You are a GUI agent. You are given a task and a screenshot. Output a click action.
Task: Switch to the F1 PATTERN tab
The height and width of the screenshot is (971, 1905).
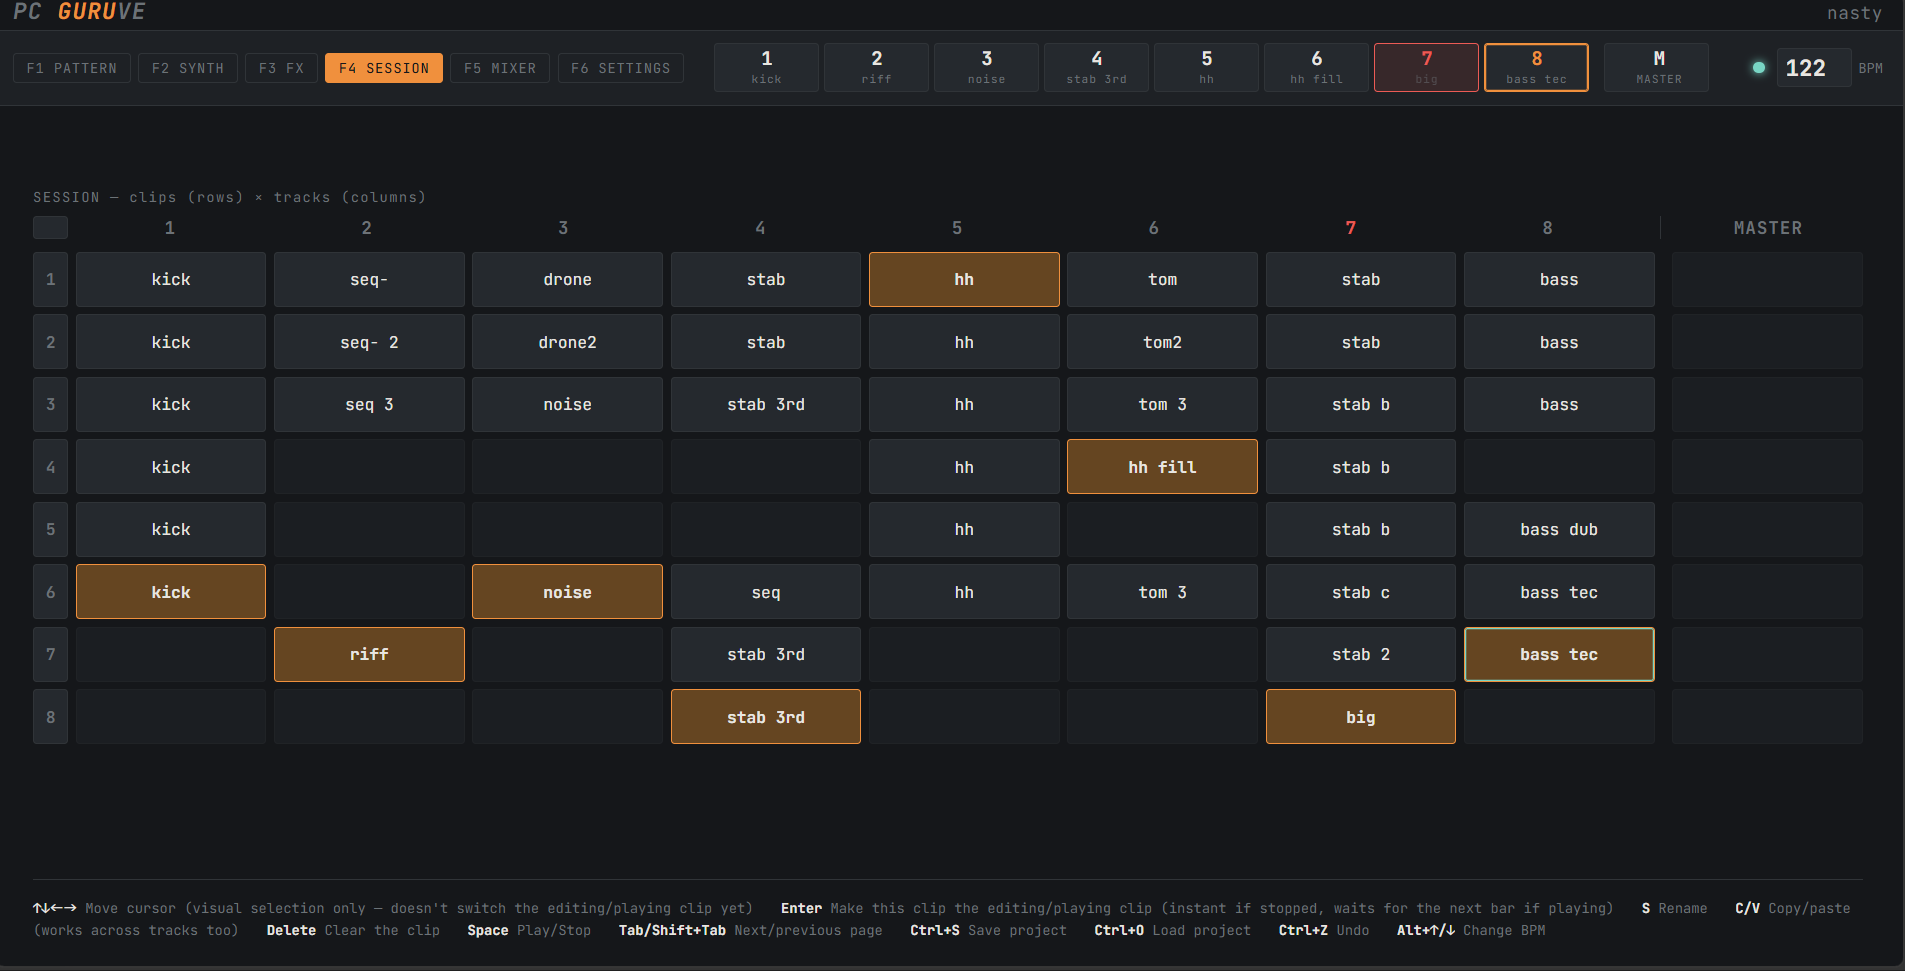(72, 68)
